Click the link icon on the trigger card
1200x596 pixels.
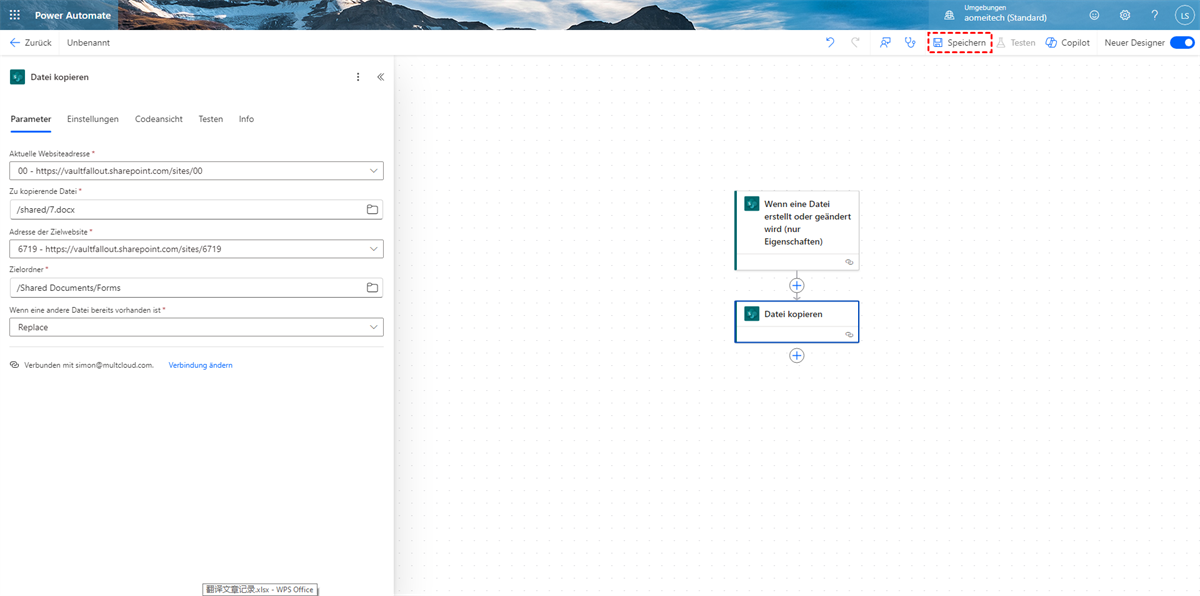tap(849, 261)
